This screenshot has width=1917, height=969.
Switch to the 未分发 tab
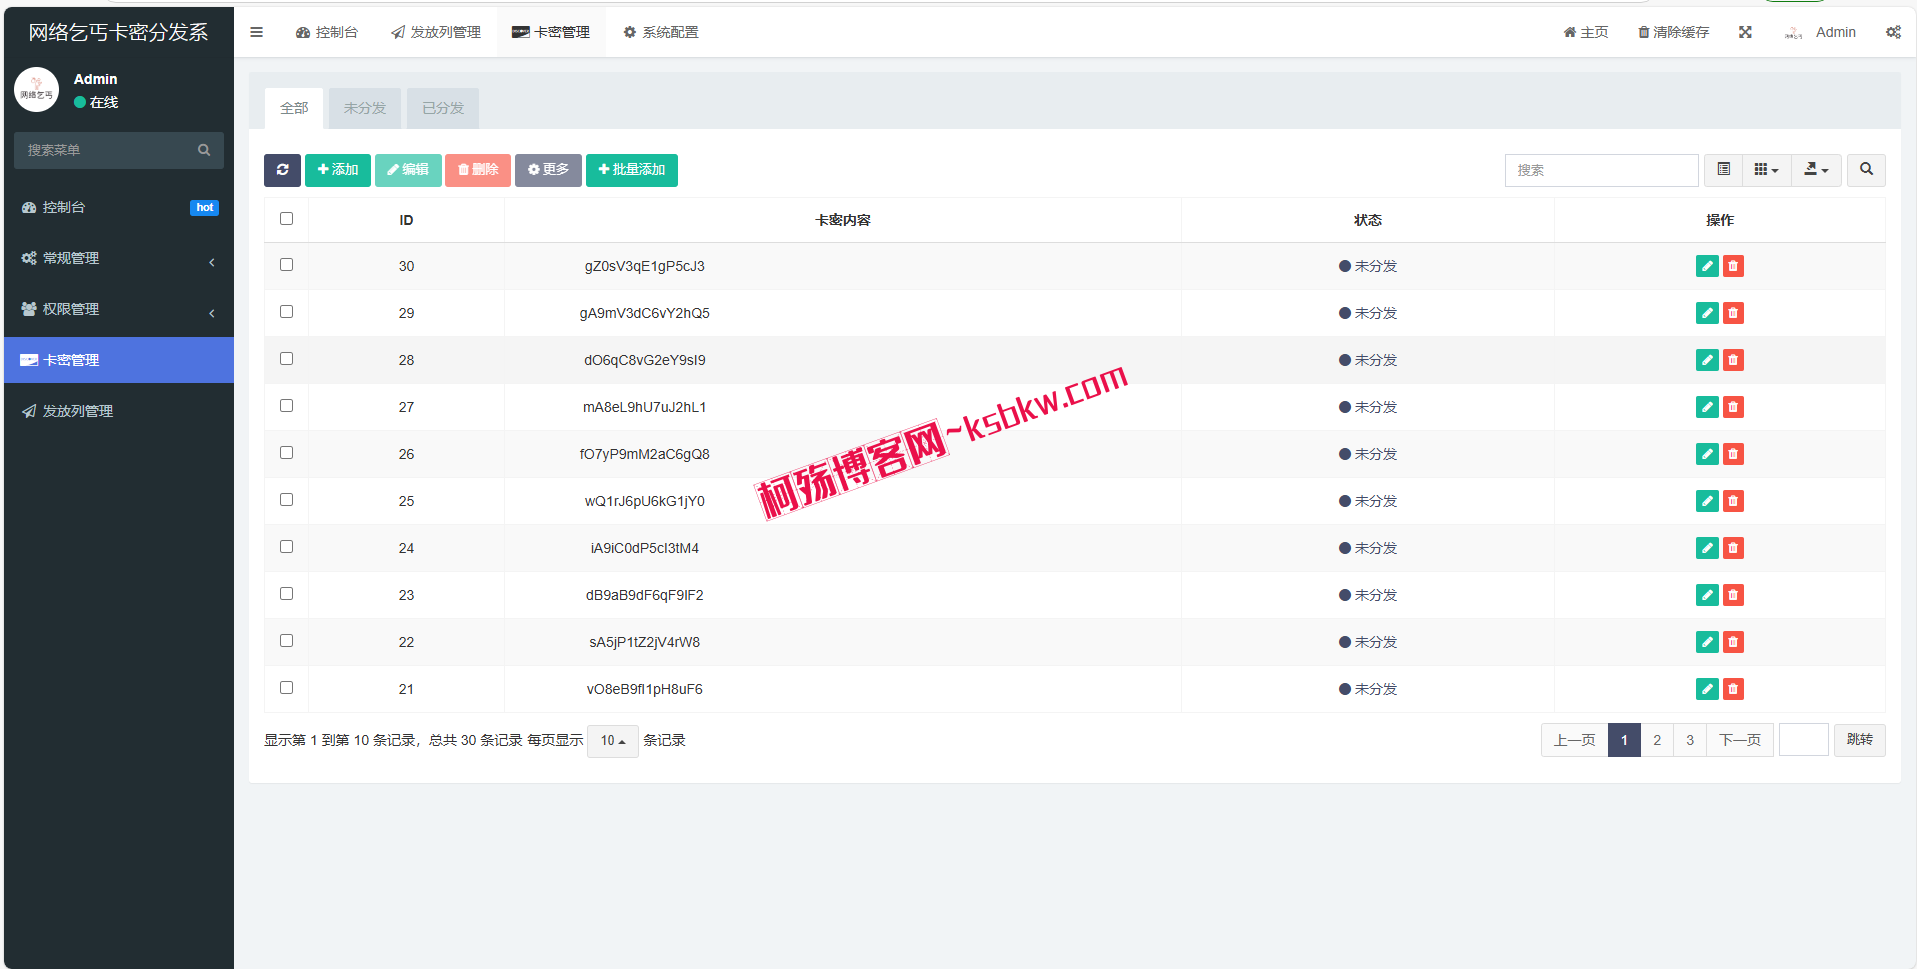tap(365, 108)
